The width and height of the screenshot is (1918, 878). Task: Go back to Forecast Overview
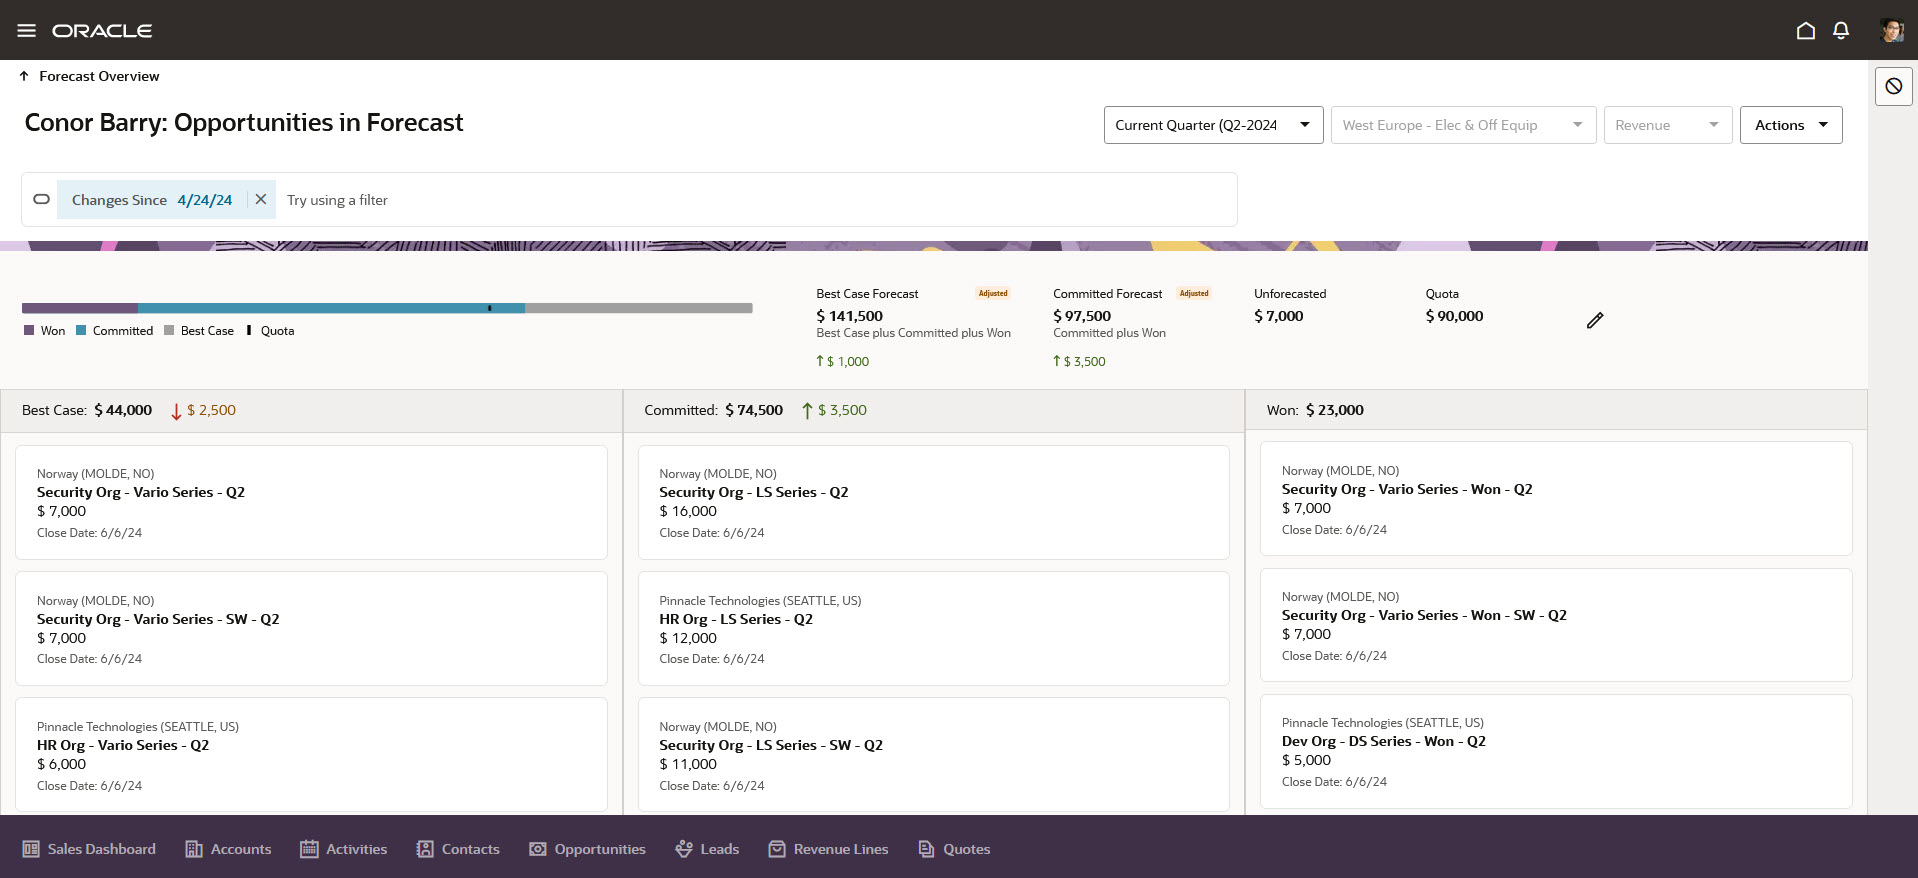tap(99, 76)
